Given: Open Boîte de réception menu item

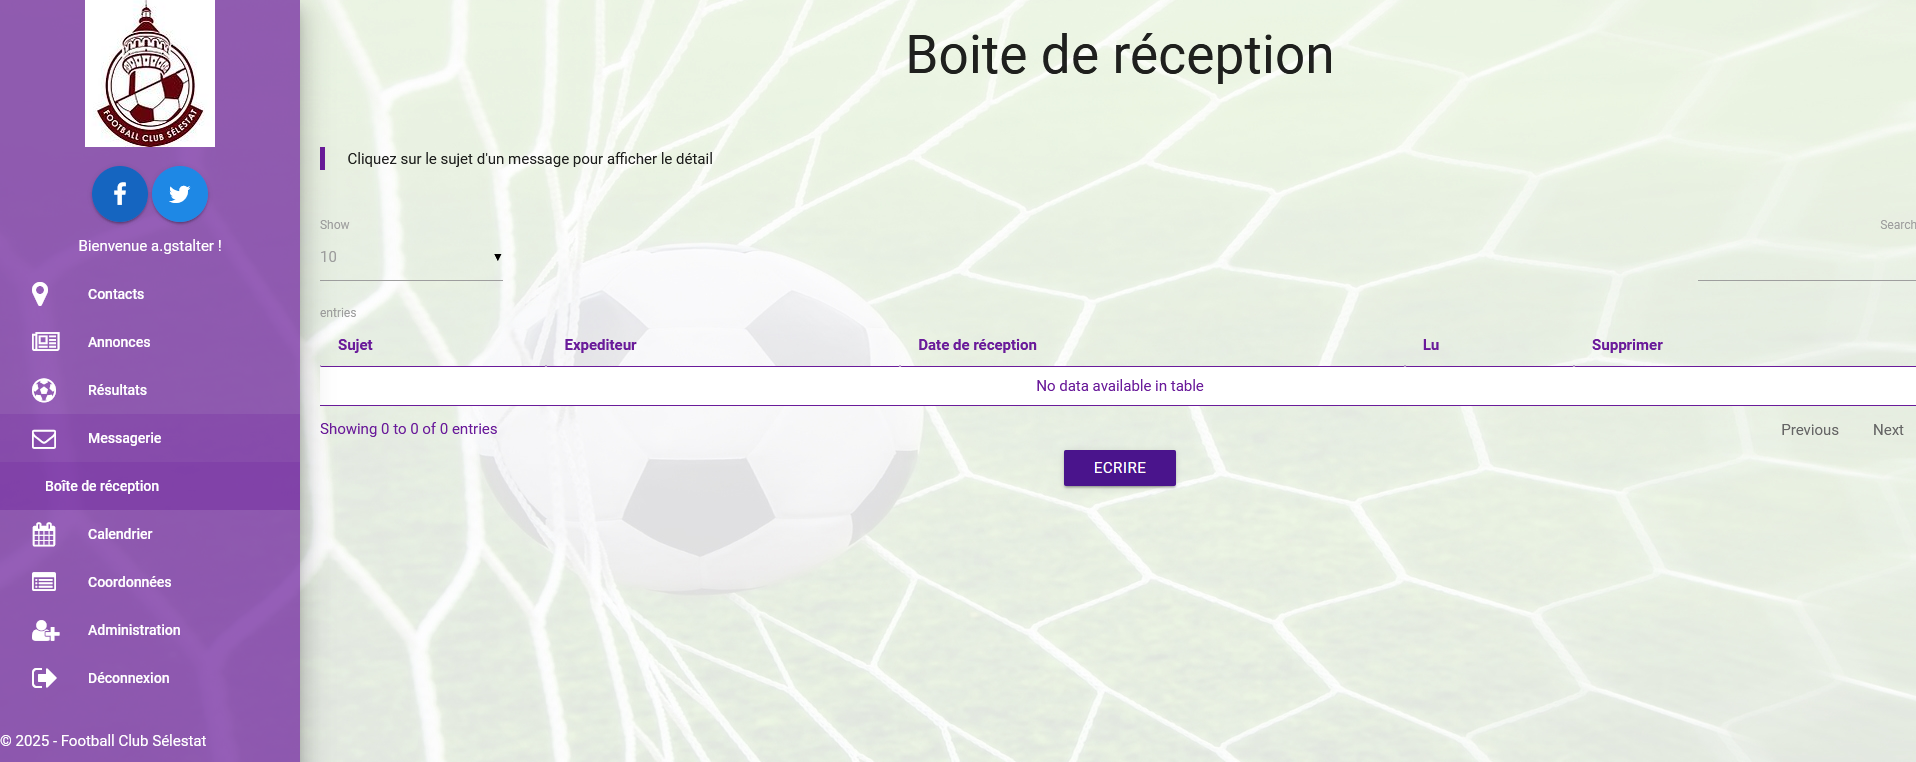Looking at the screenshot, I should (x=102, y=486).
